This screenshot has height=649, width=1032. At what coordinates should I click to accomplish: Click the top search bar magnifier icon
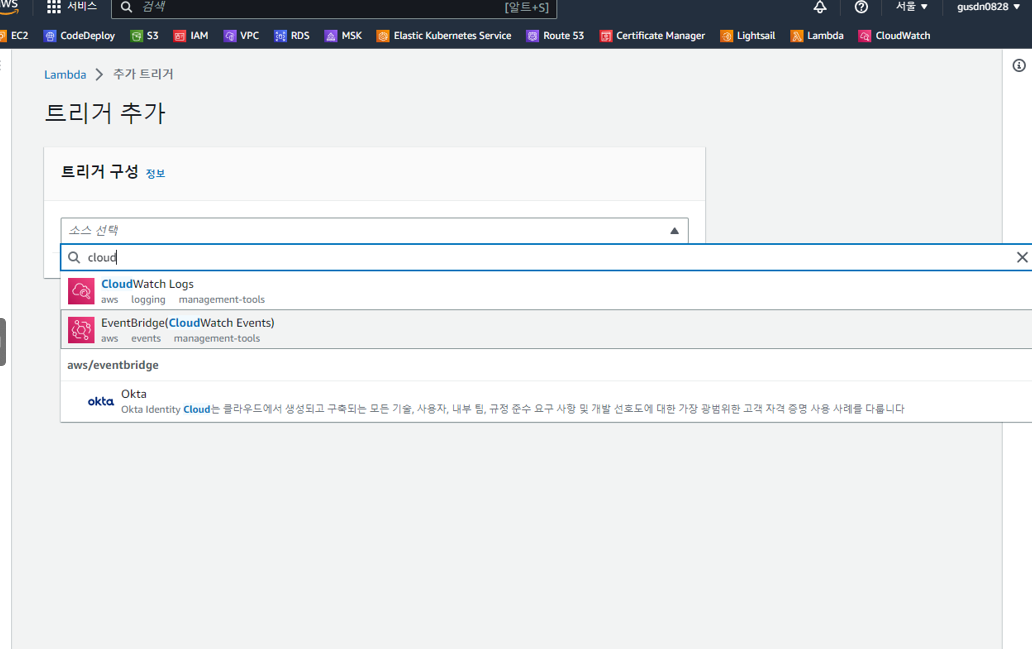click(126, 7)
